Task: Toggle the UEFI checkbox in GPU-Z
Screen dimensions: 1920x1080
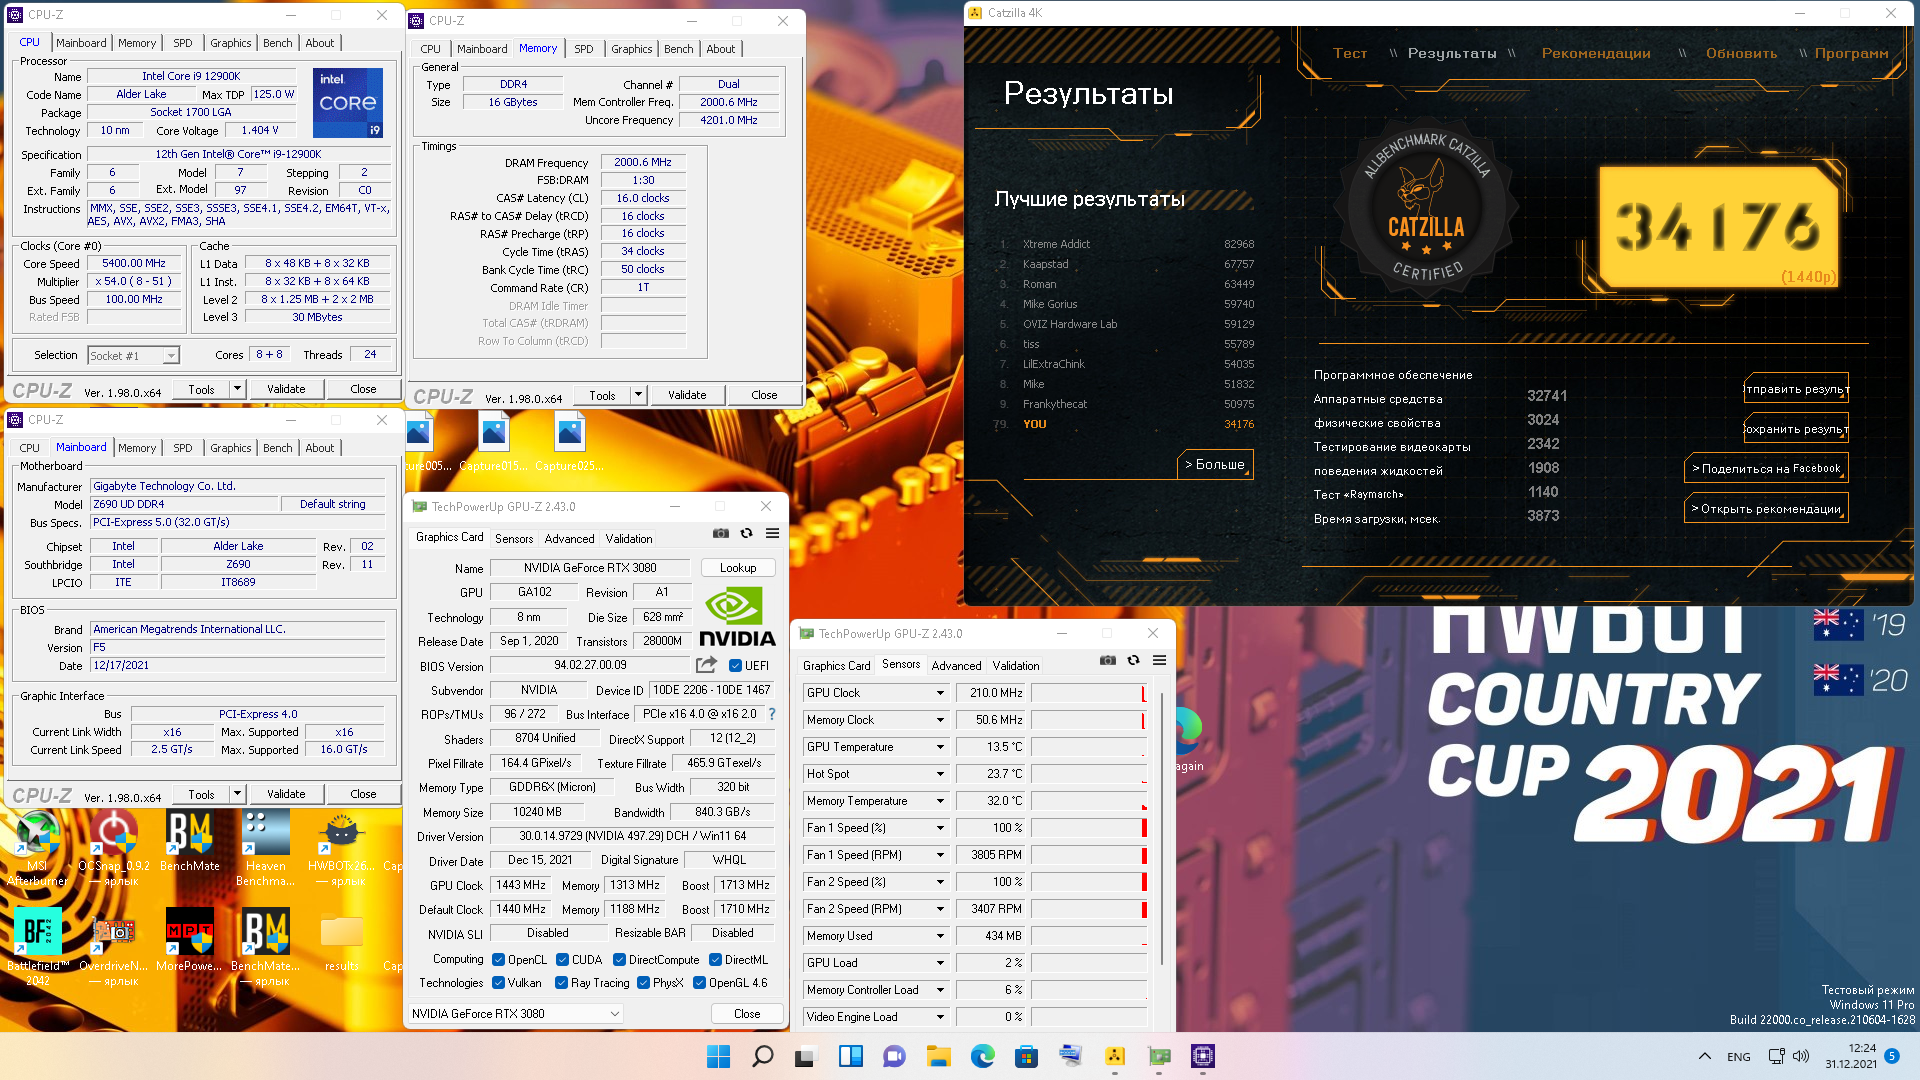Action: pyautogui.click(x=735, y=666)
